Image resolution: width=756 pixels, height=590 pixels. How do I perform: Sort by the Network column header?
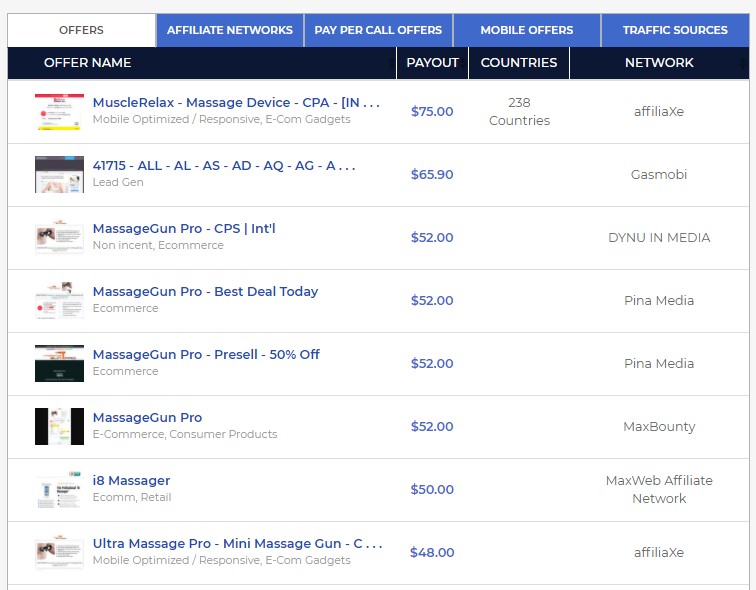point(659,63)
